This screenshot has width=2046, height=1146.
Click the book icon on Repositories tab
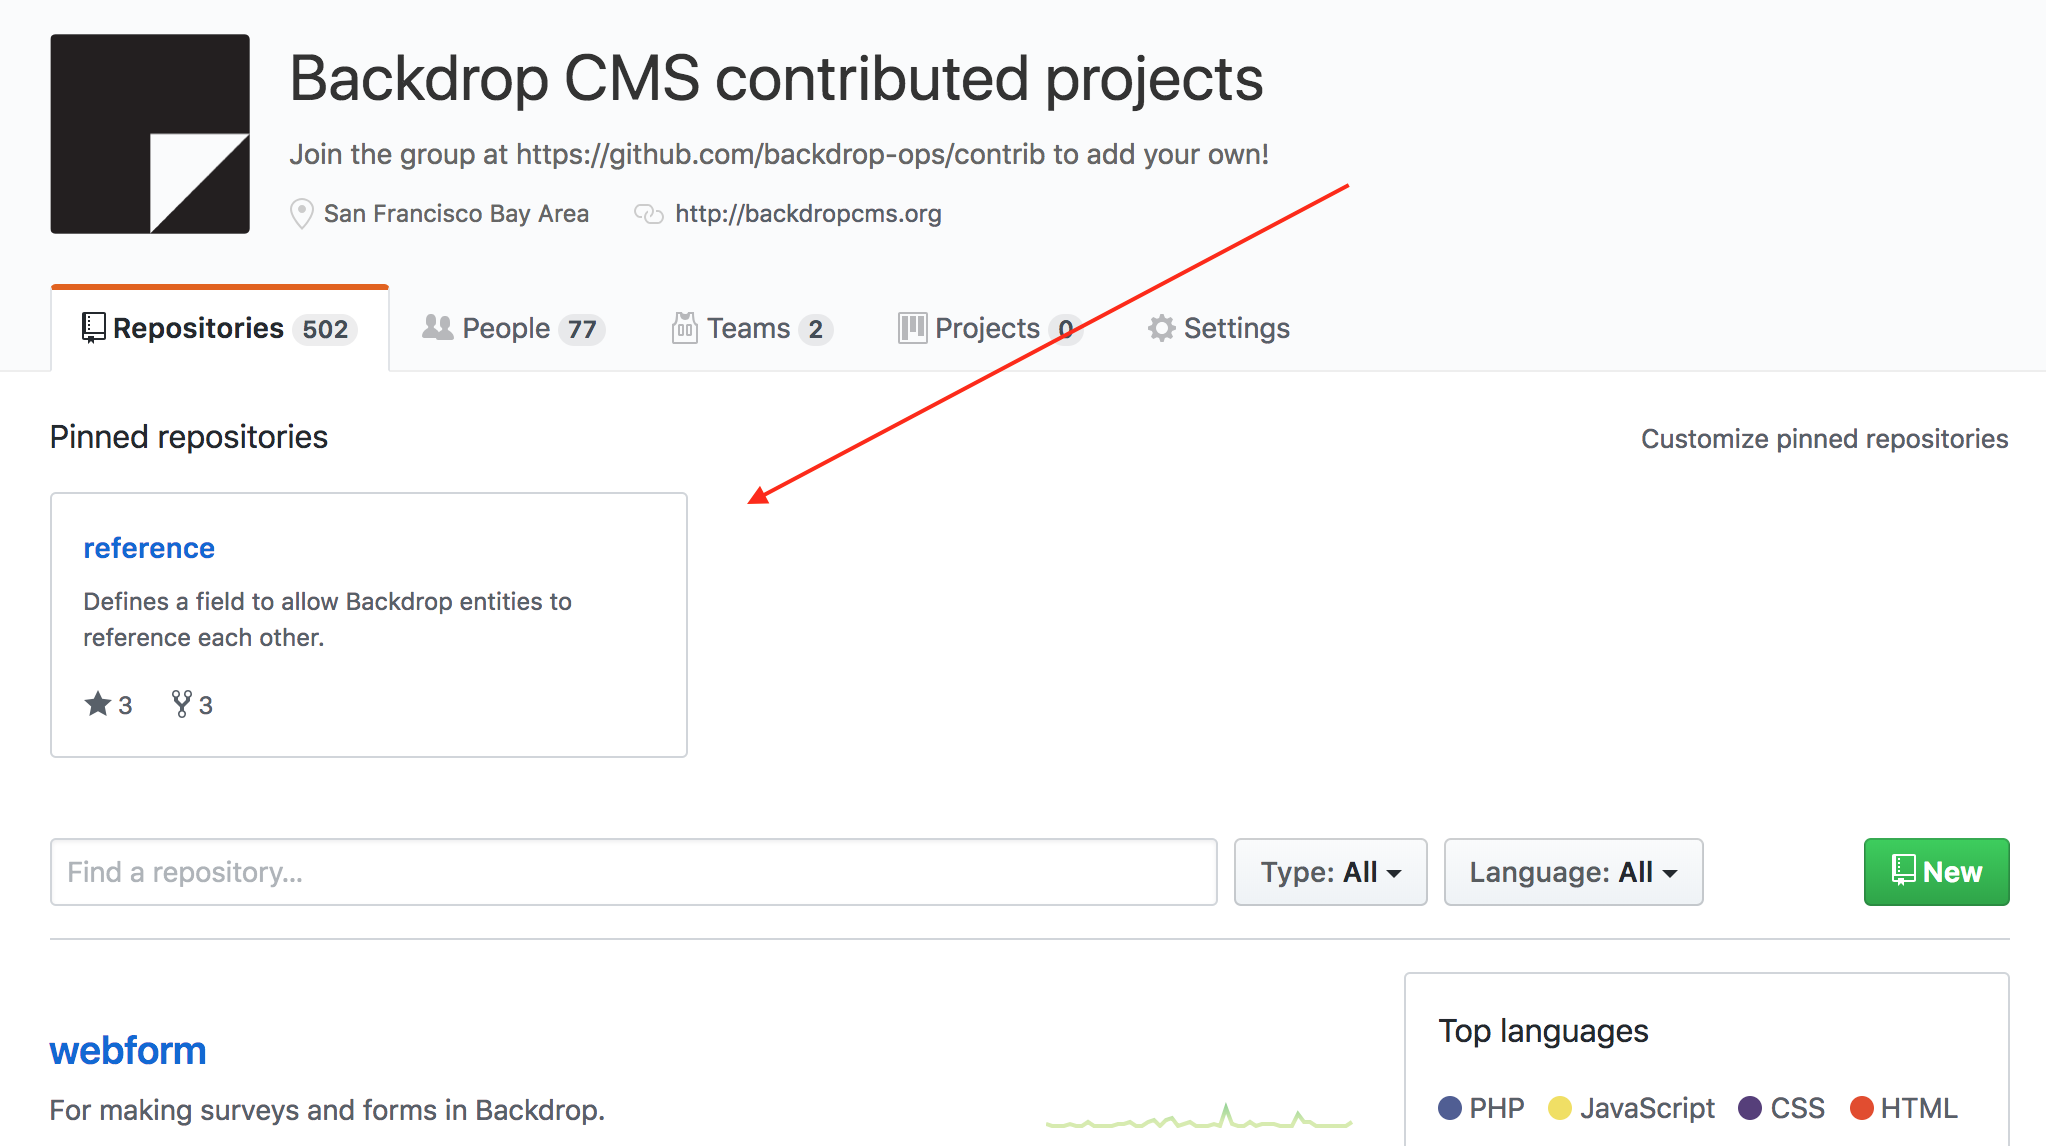point(92,327)
